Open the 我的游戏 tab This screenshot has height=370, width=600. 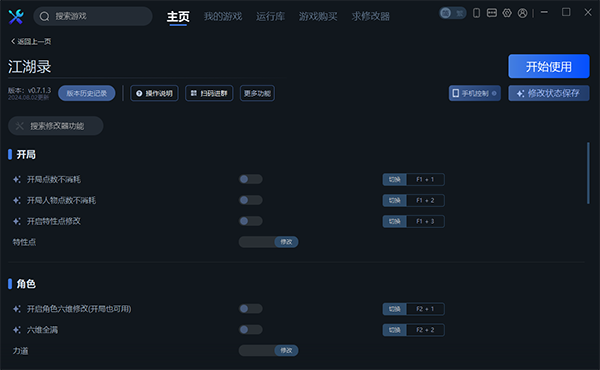pos(223,16)
